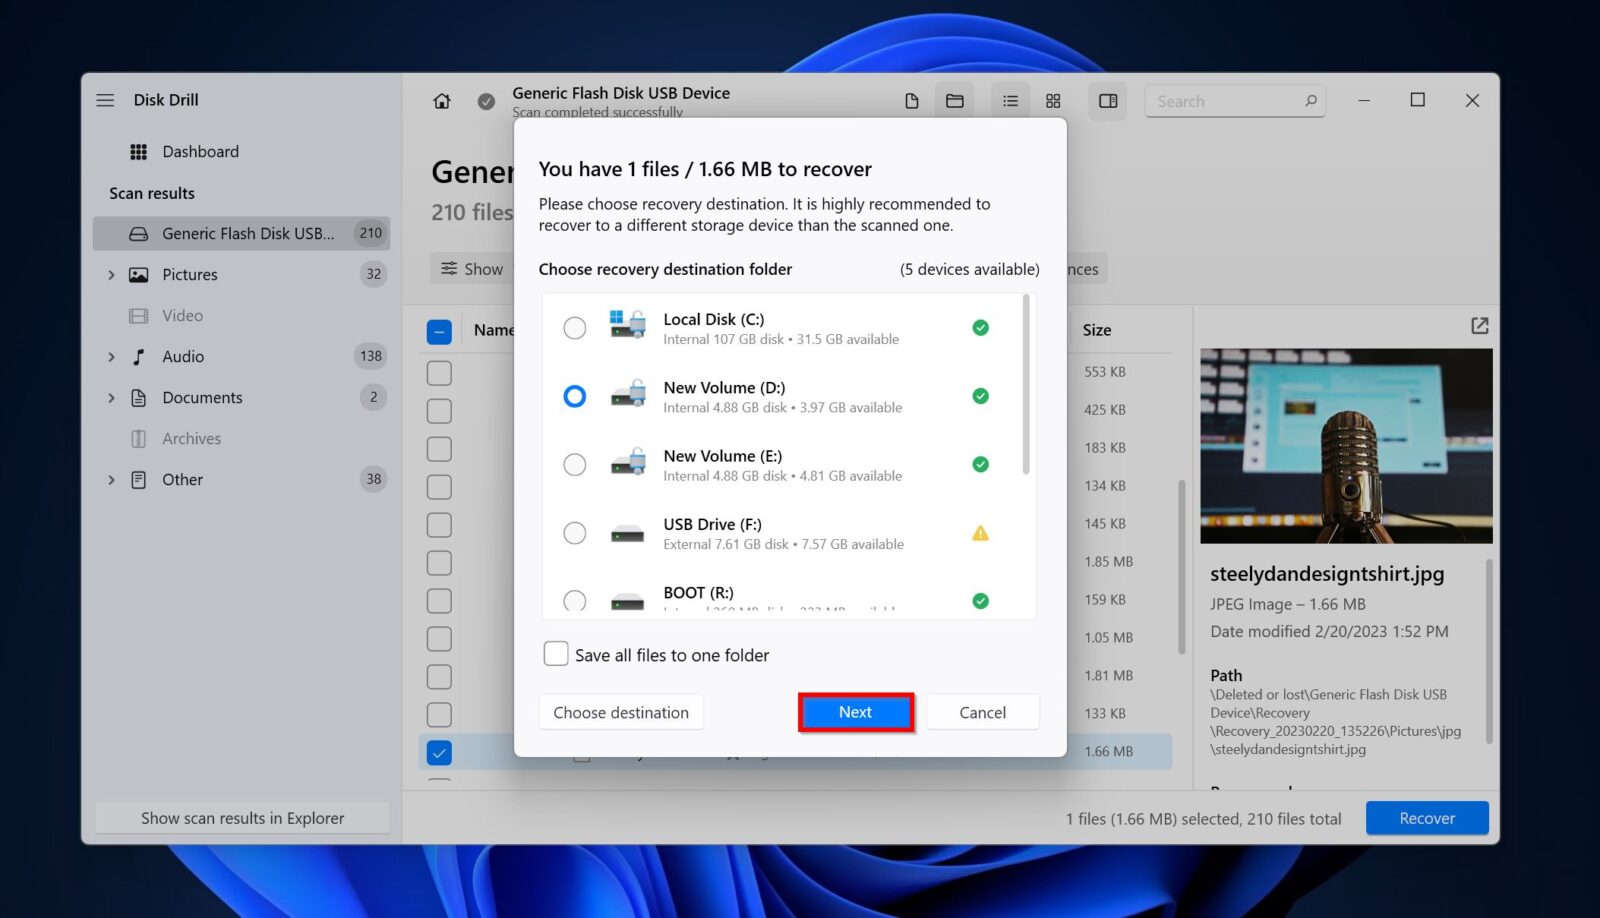Expand the Pictures category

tap(111, 274)
